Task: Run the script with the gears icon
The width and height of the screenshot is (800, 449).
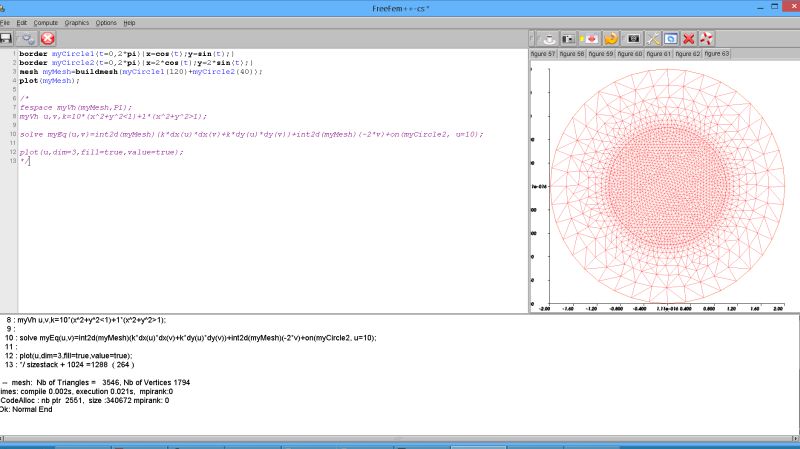Action: [x=27, y=39]
